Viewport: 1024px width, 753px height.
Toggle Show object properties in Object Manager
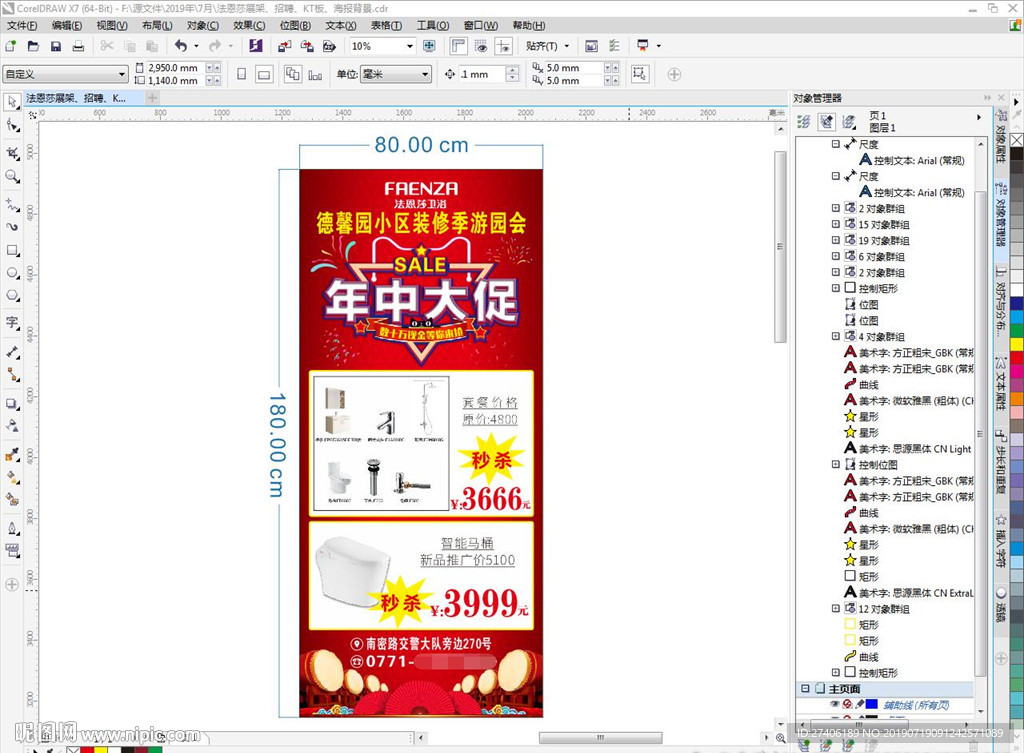[804, 121]
